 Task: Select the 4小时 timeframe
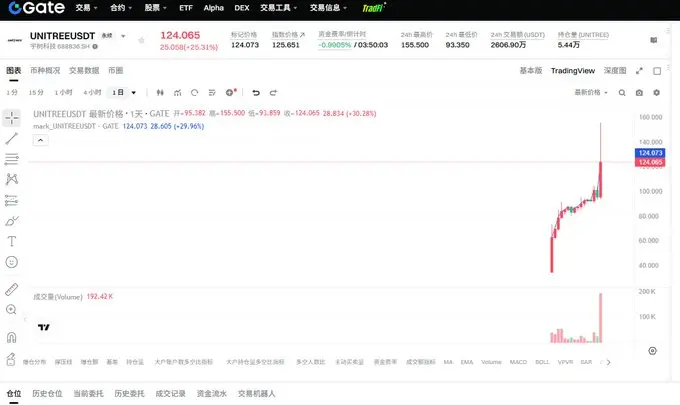(92, 92)
